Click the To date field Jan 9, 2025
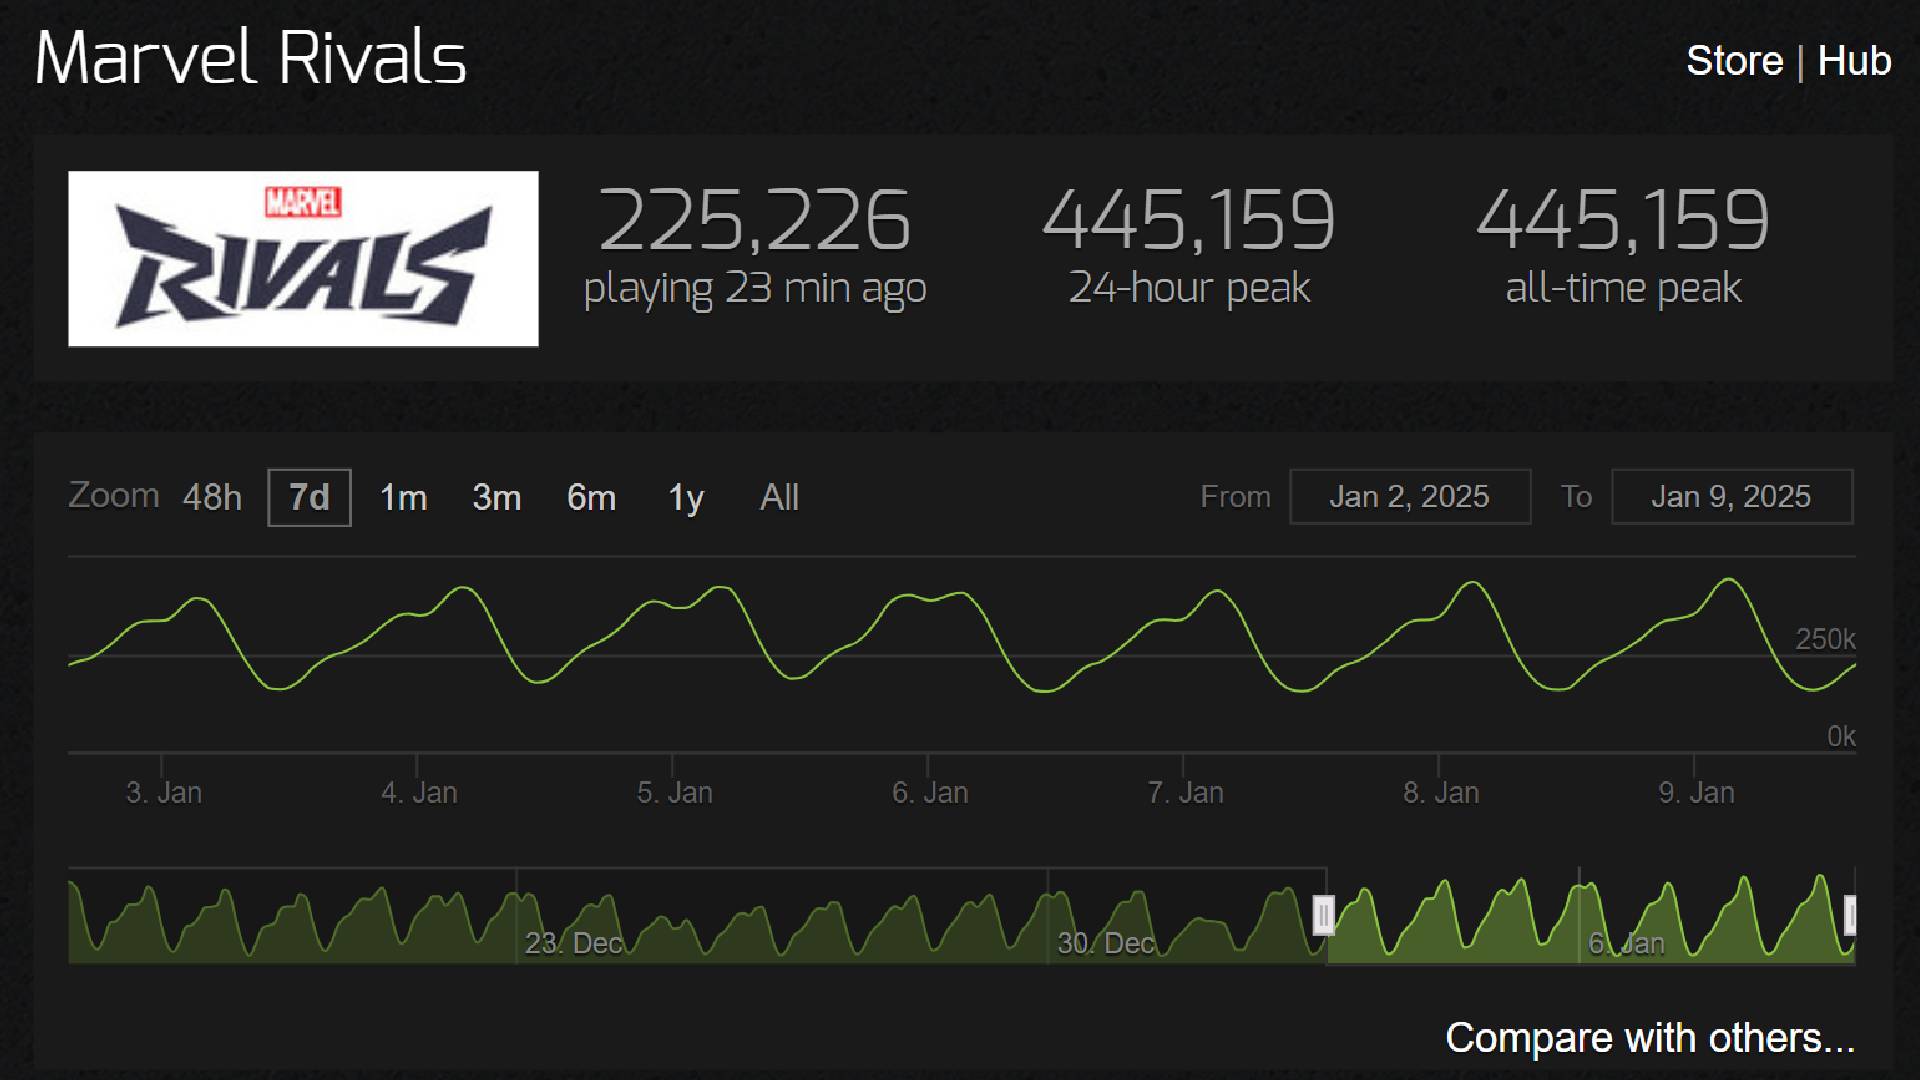The height and width of the screenshot is (1080, 1920). [x=1732, y=496]
